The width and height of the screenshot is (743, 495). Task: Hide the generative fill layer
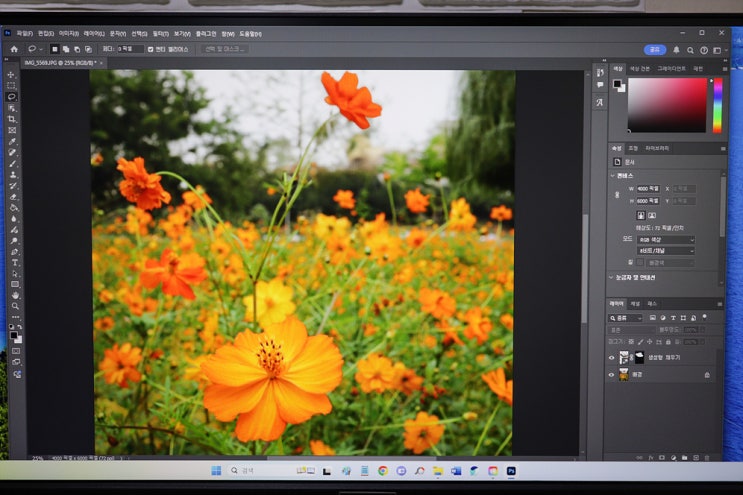pyautogui.click(x=612, y=357)
